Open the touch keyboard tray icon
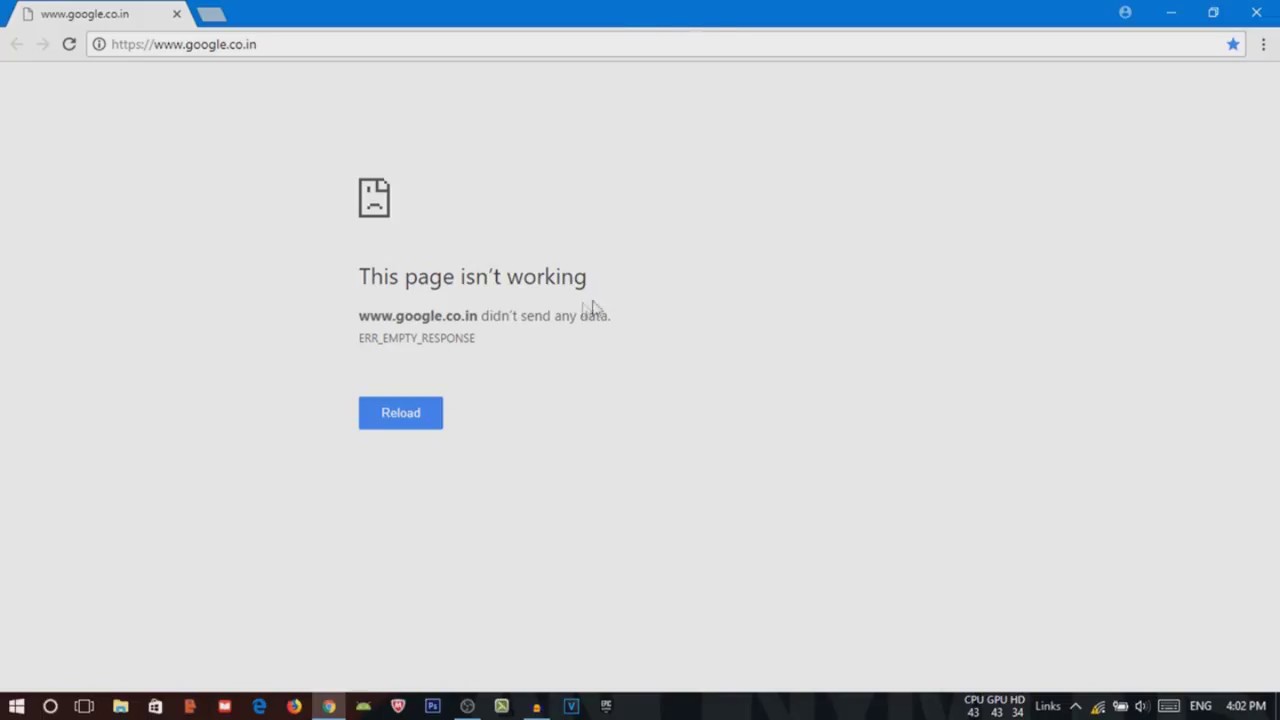The height and width of the screenshot is (720, 1280). (1168, 706)
